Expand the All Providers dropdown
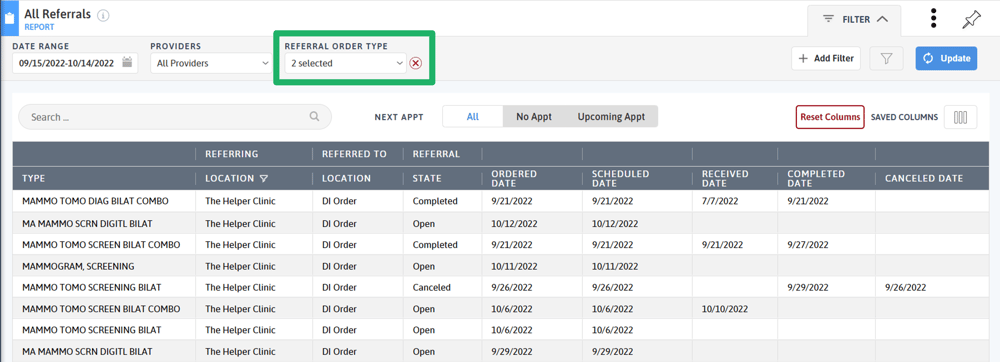Screen dimensions: 1000x362 (211, 63)
